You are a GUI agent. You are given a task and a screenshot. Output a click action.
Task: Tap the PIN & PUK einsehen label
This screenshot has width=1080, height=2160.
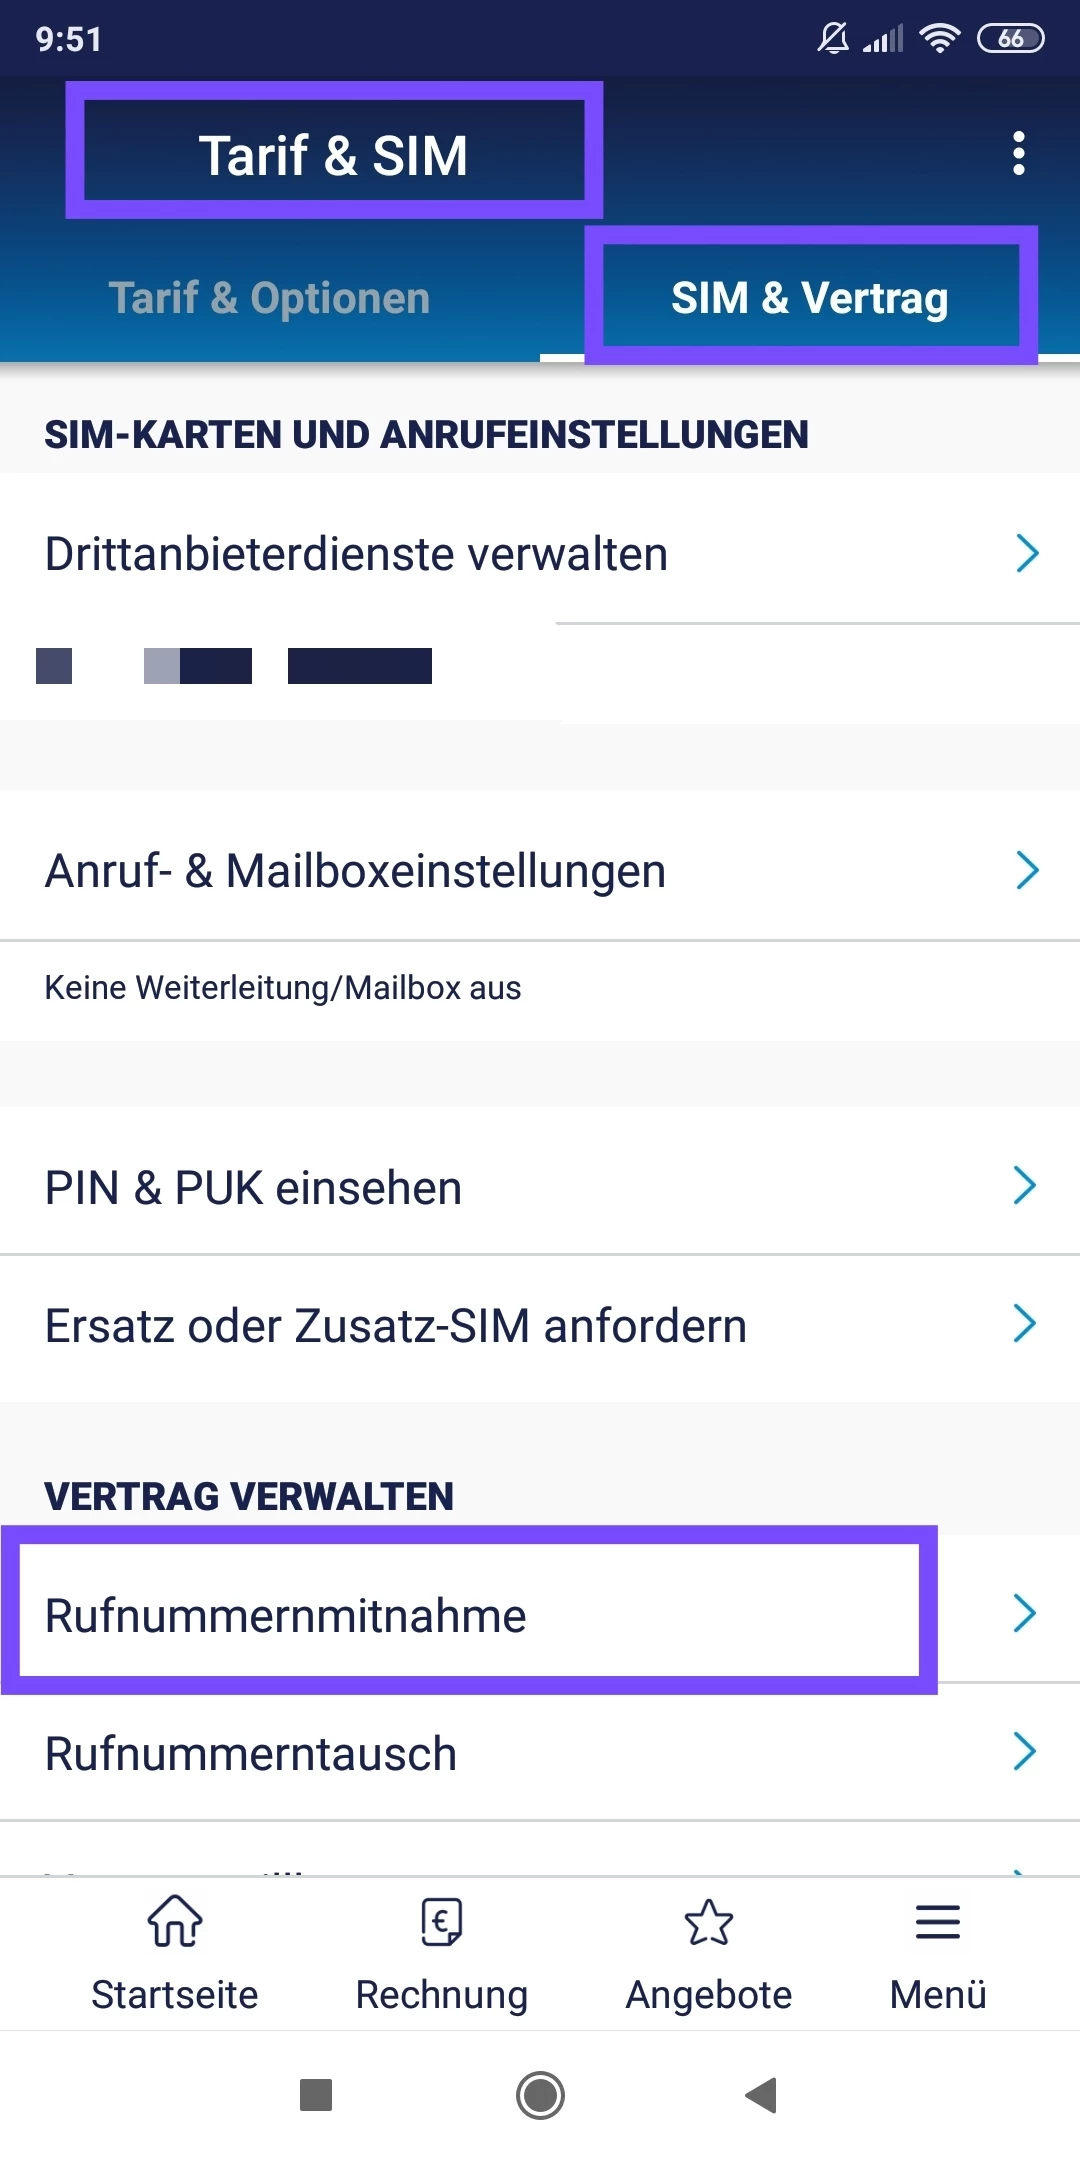[x=254, y=1188]
